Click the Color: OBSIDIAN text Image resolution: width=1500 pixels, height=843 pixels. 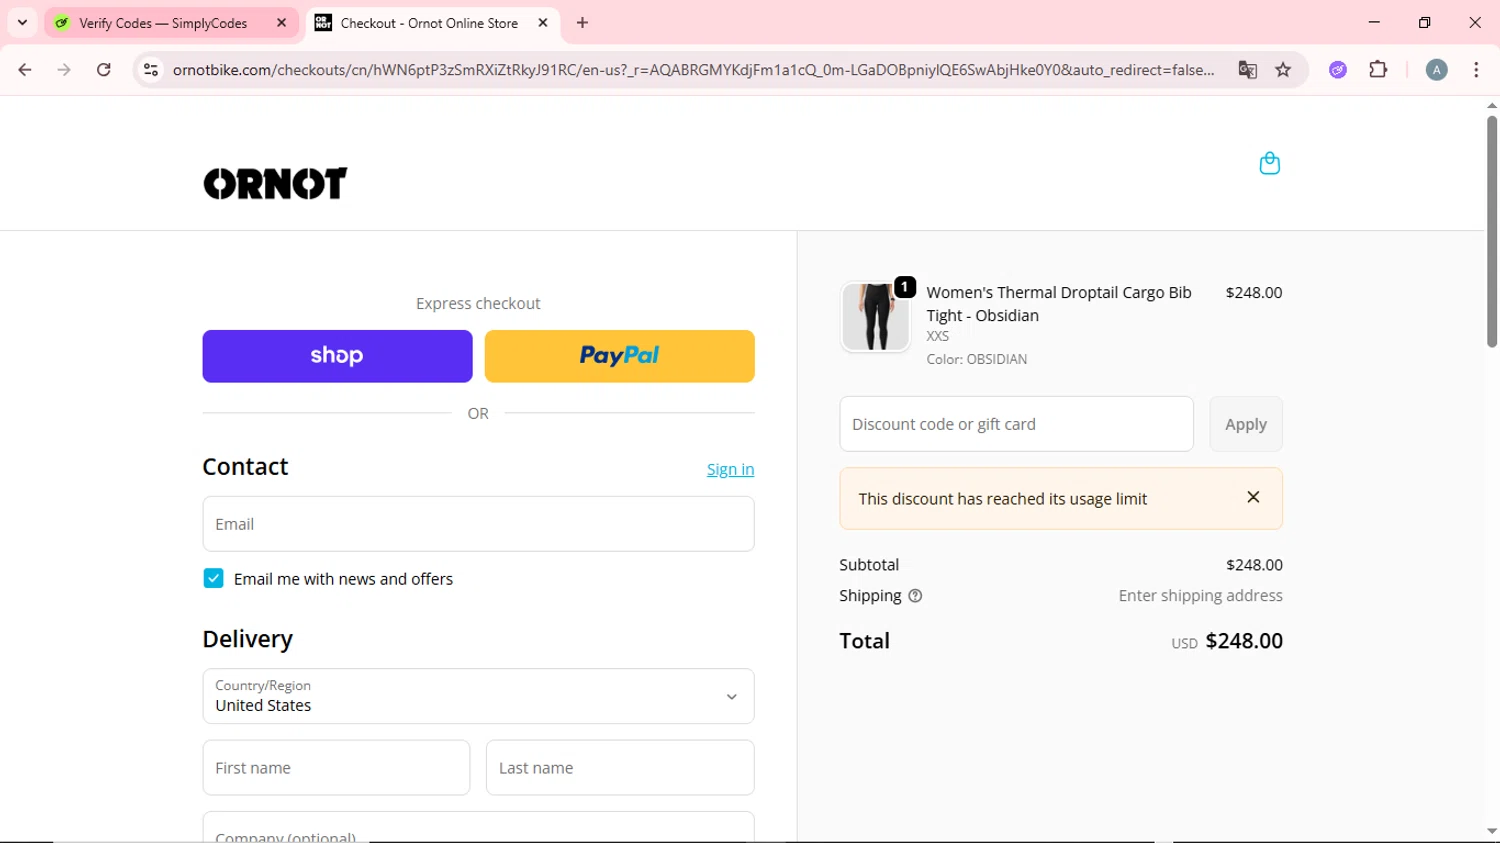[x=976, y=359]
